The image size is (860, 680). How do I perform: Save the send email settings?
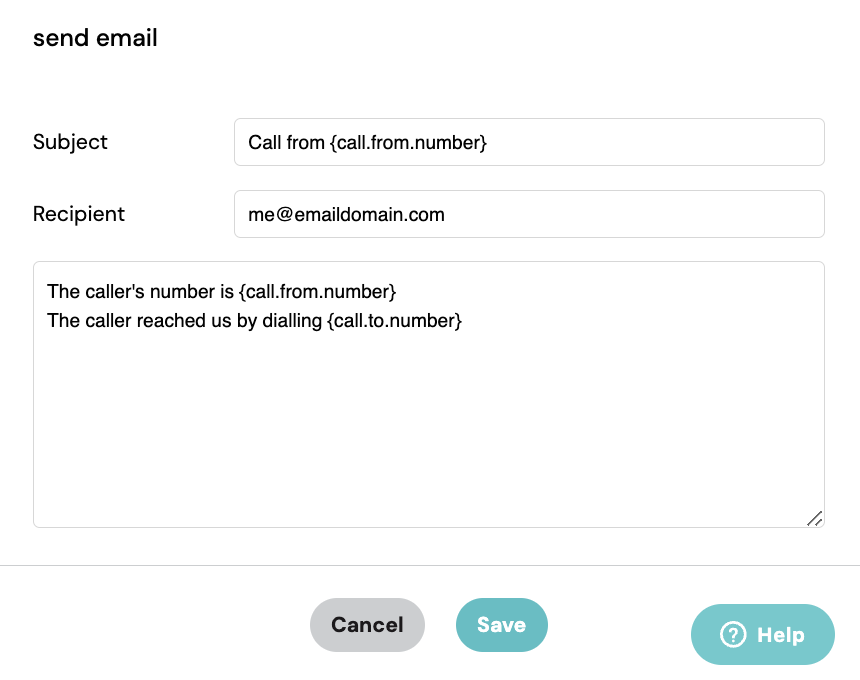(501, 625)
